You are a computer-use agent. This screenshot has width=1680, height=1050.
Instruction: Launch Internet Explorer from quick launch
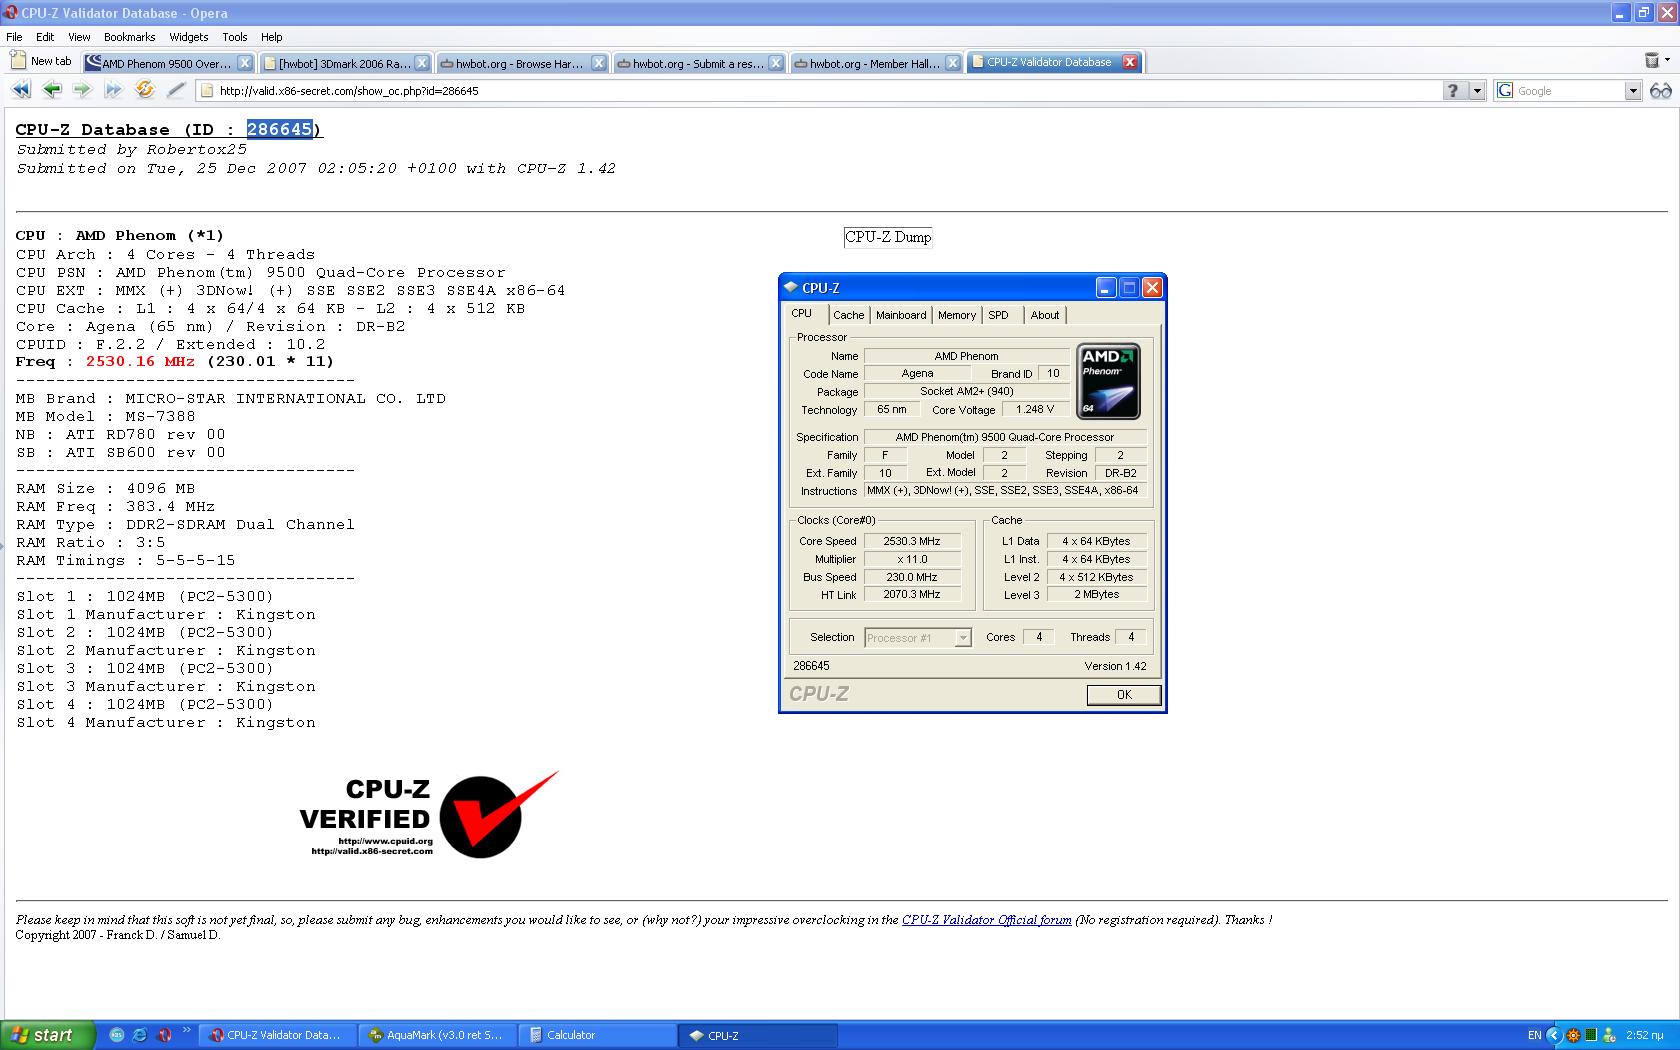pos(140,1035)
